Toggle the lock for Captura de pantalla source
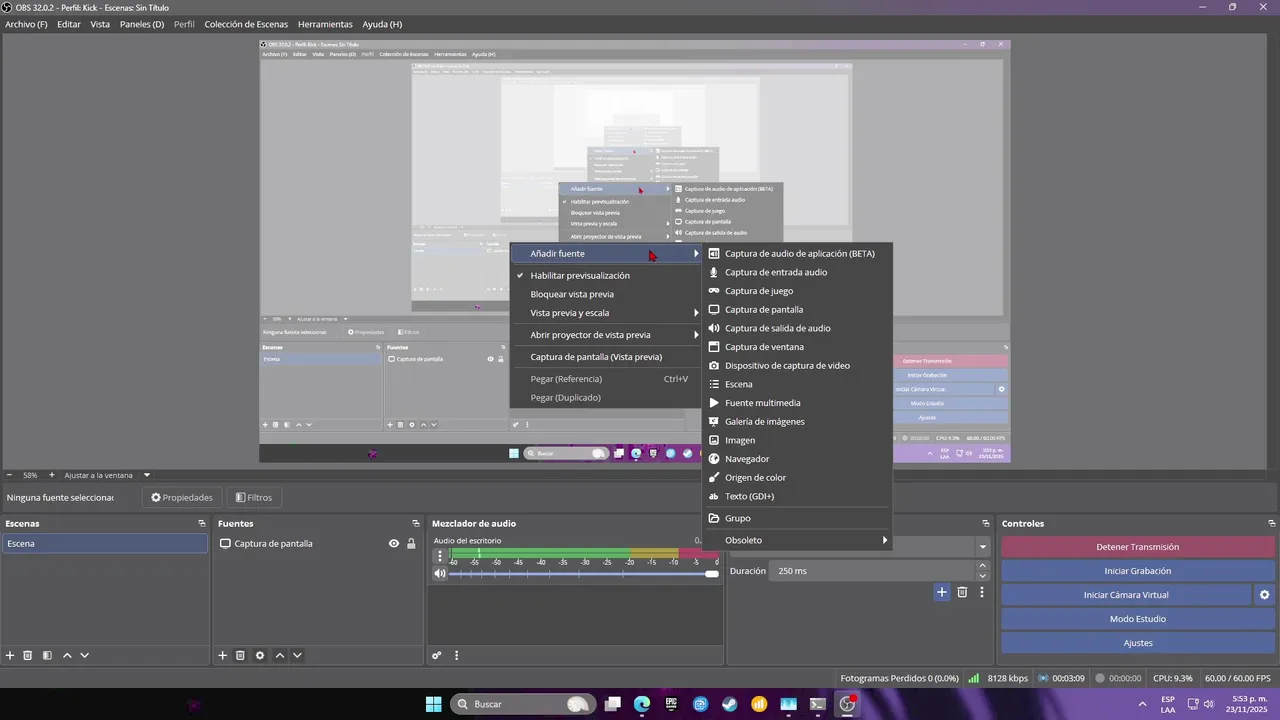 pyautogui.click(x=411, y=544)
